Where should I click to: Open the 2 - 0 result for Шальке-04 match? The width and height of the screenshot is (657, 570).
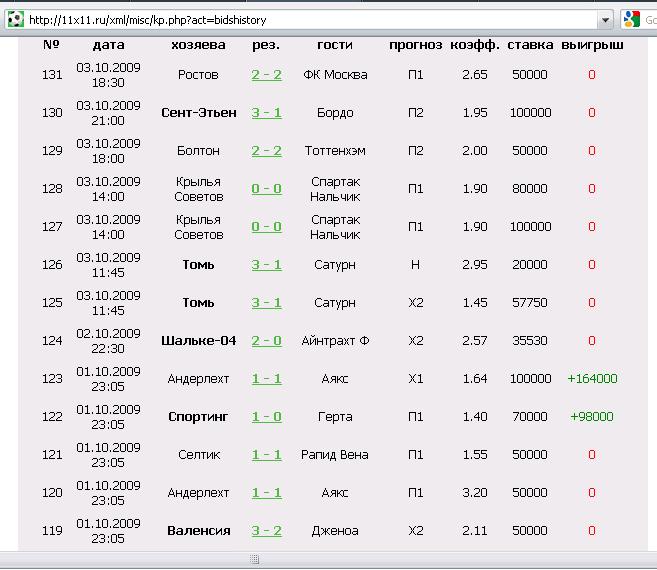coord(266,341)
